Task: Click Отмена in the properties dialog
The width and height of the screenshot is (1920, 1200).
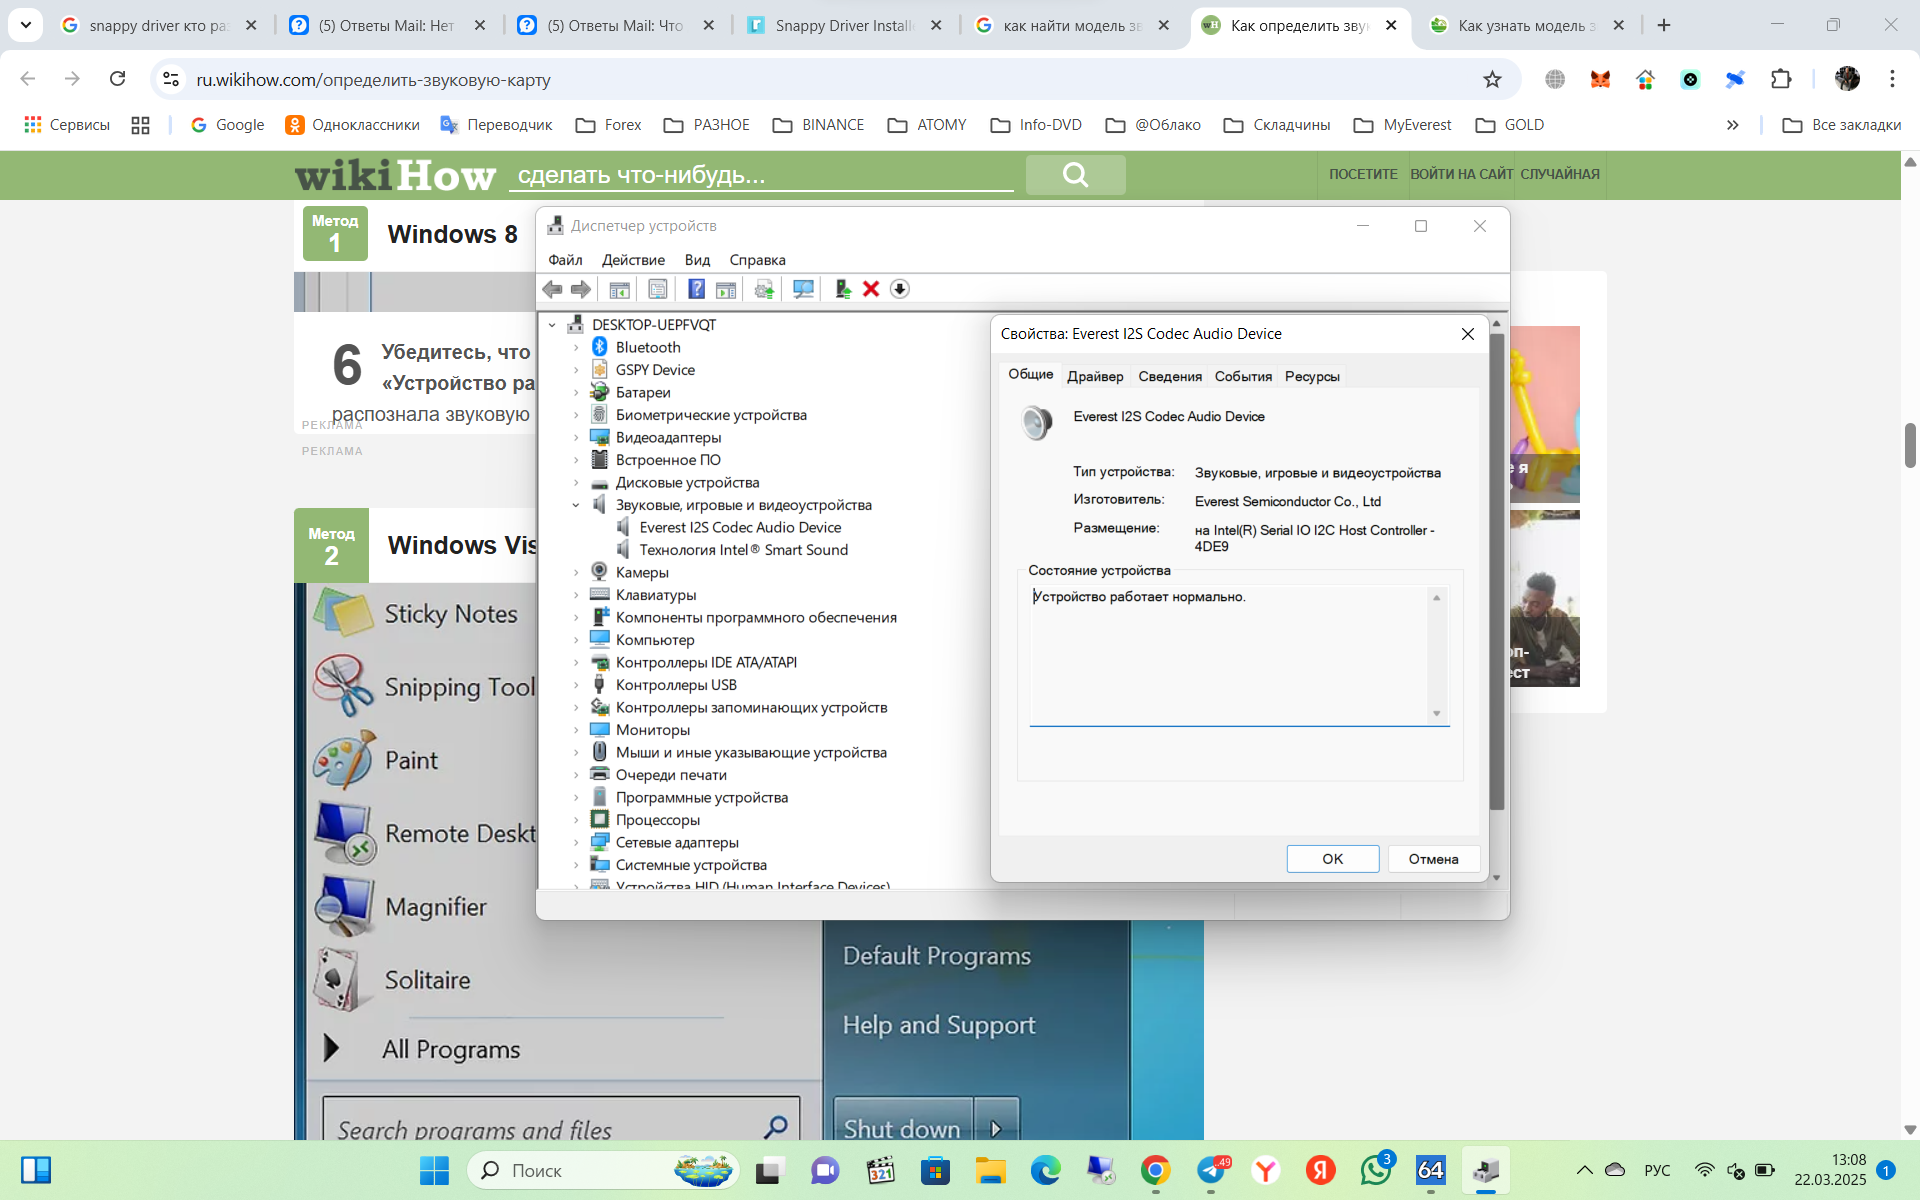Action: click(1433, 859)
